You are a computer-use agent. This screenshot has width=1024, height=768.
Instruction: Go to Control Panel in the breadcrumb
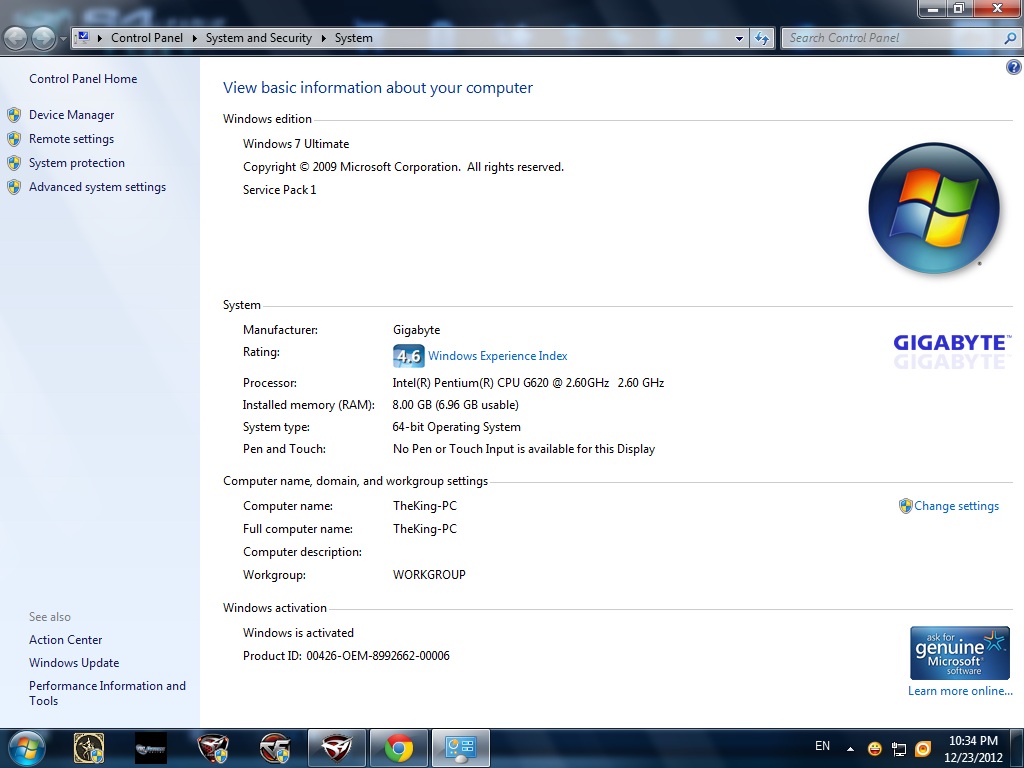[x=147, y=38]
